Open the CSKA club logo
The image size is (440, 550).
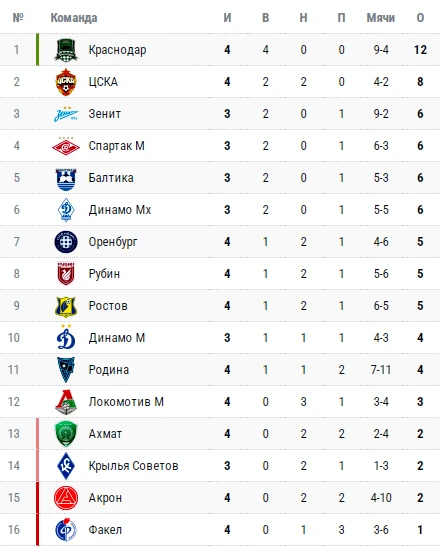[66, 82]
